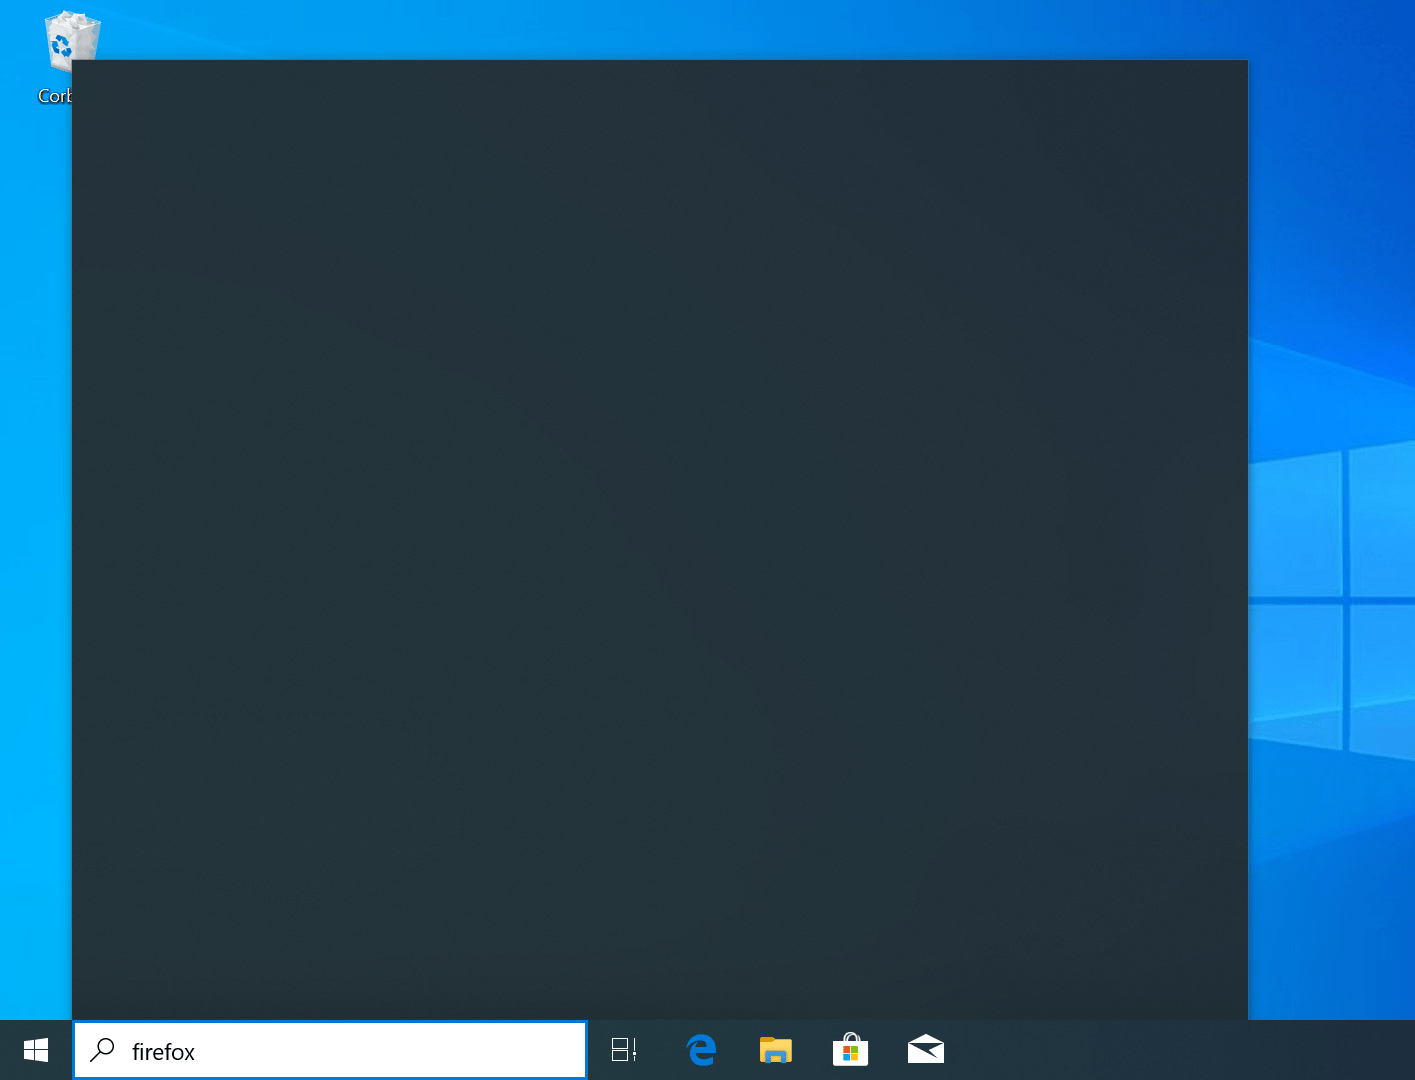Screen dimensions: 1415x1080
Task: Click the desktop strip left of search panel
Action: [x=36, y=560]
